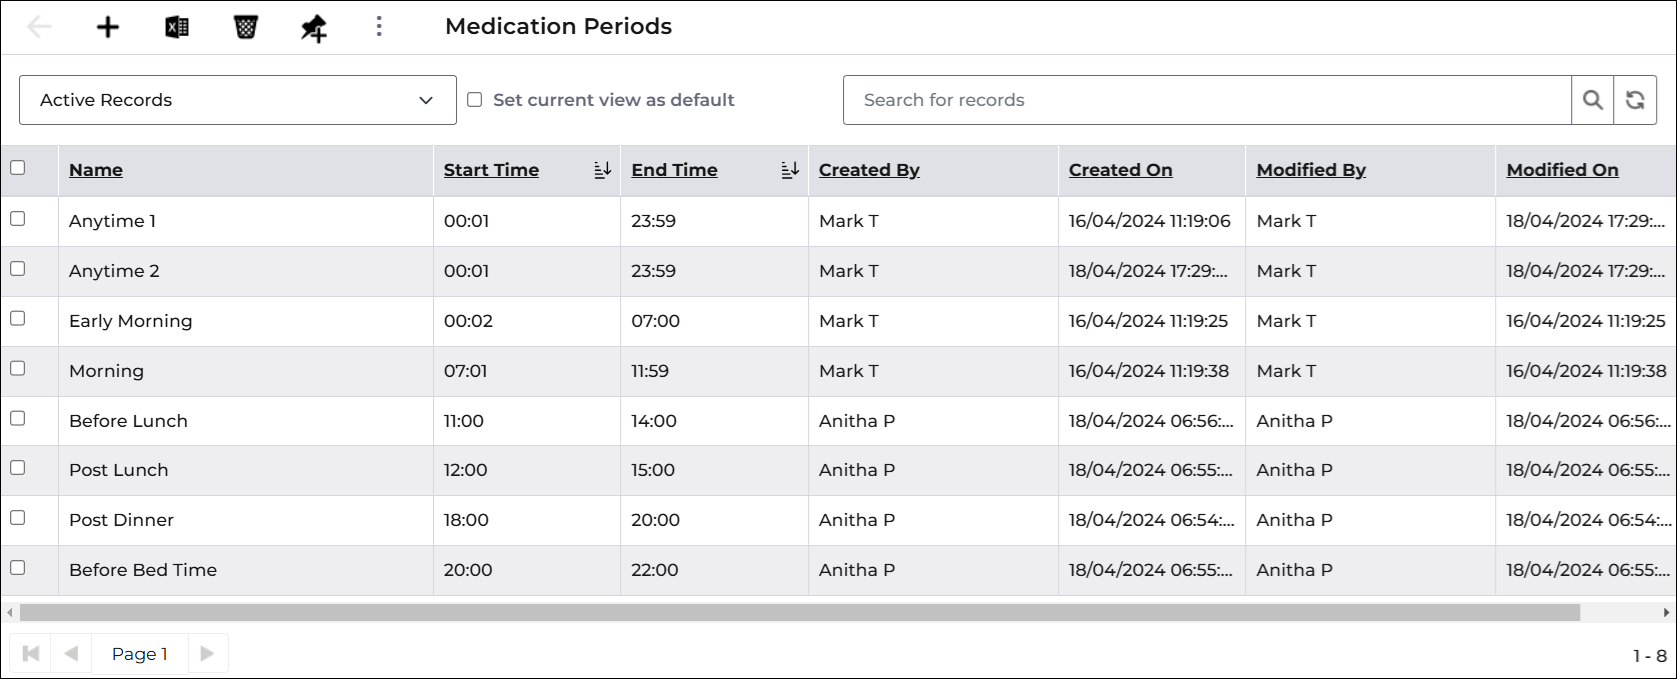
Task: Open the Early Morning record
Action: (x=130, y=321)
